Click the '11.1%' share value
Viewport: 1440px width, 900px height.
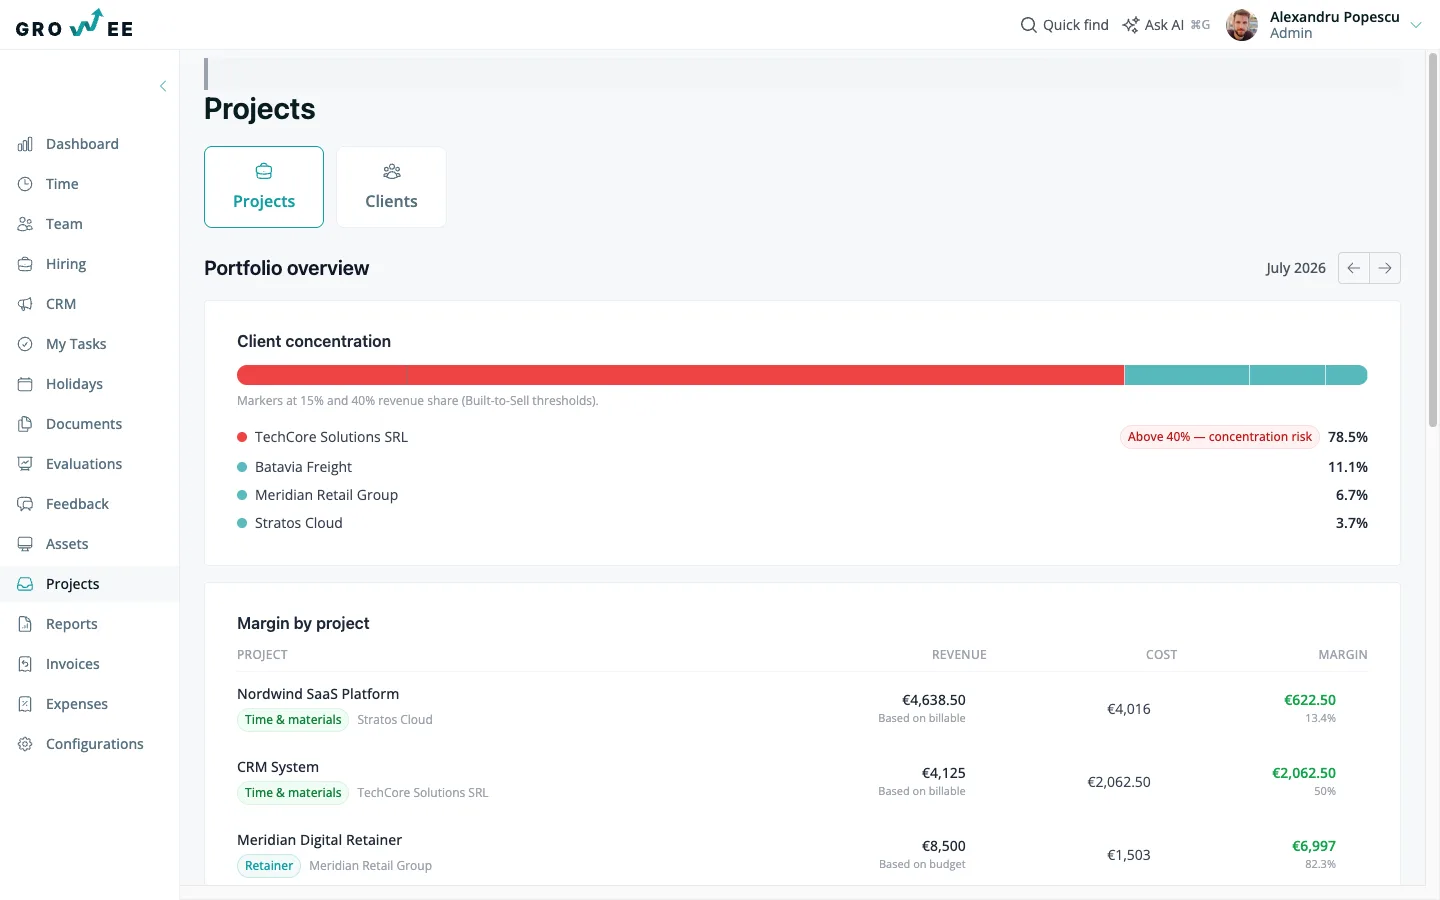[1348, 467]
